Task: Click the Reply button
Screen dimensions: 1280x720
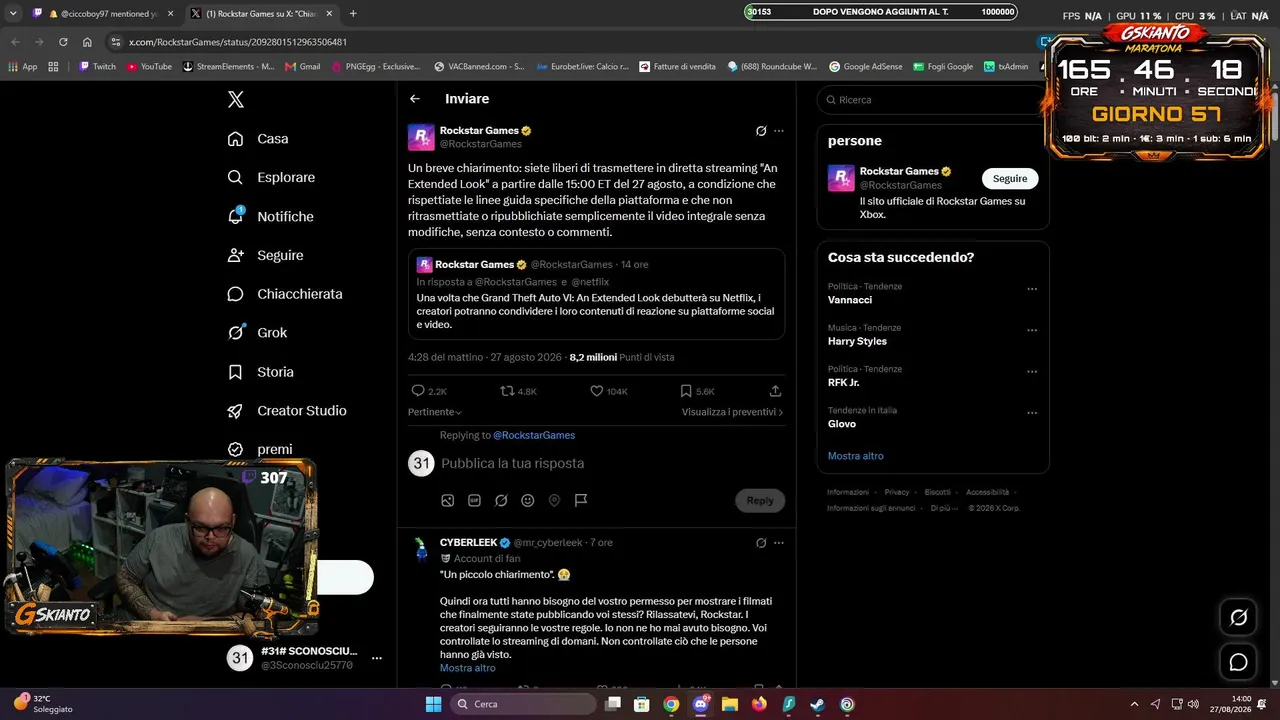Action: tap(760, 500)
